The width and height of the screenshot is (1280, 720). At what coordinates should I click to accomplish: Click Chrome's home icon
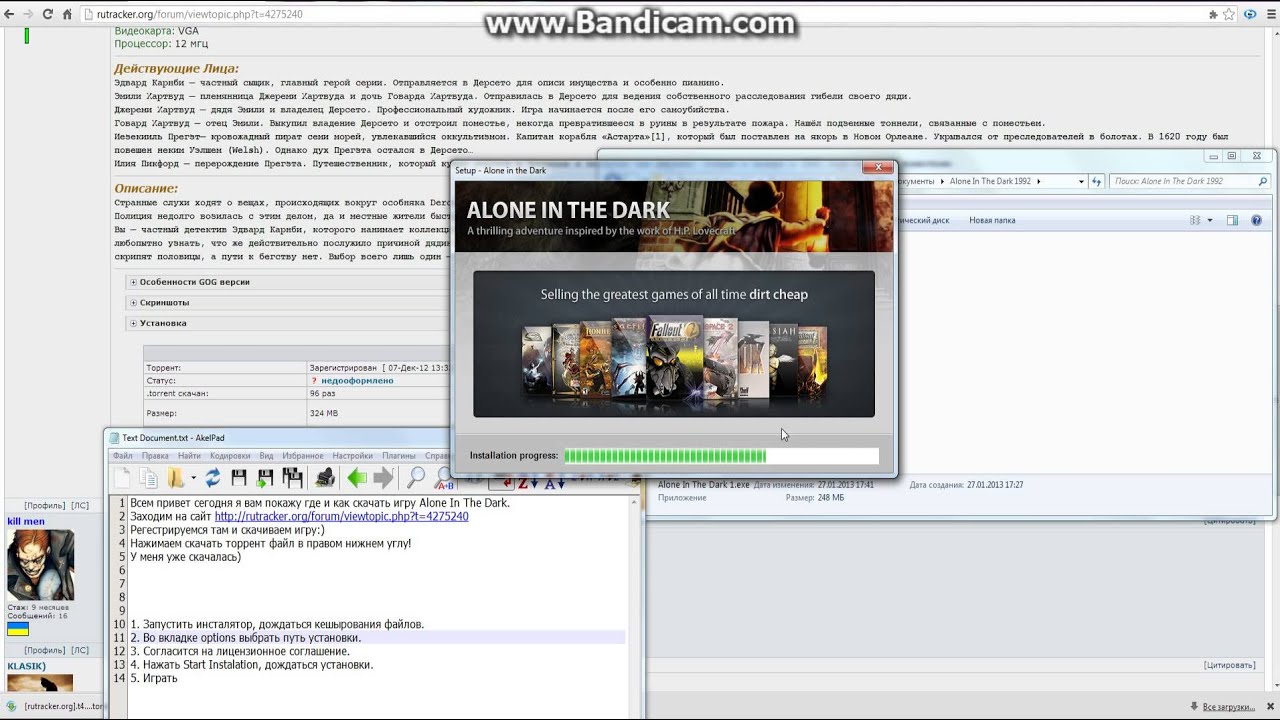pyautogui.click(x=67, y=14)
